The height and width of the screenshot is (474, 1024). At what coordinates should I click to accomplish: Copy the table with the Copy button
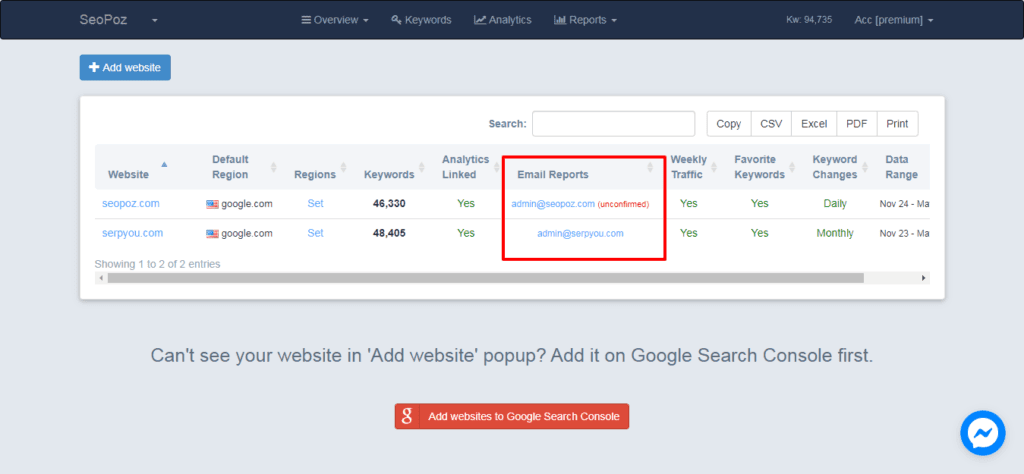point(729,123)
